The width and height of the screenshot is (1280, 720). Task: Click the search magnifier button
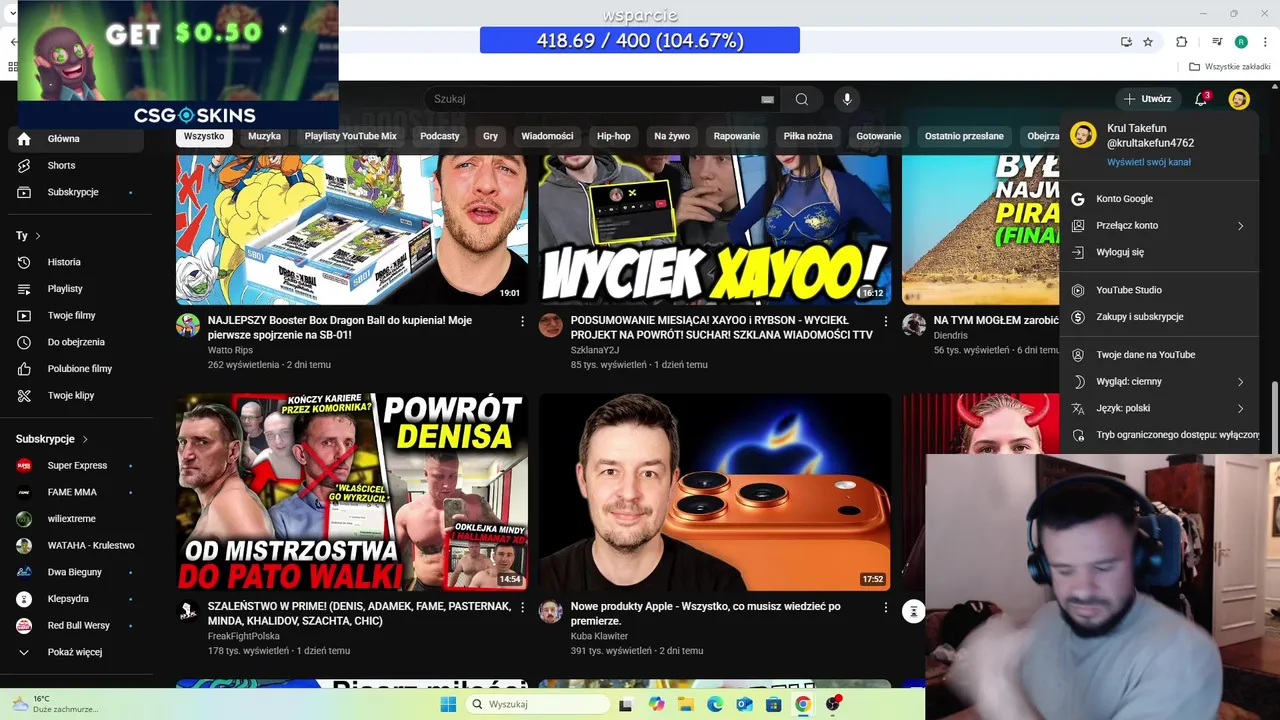click(x=802, y=99)
